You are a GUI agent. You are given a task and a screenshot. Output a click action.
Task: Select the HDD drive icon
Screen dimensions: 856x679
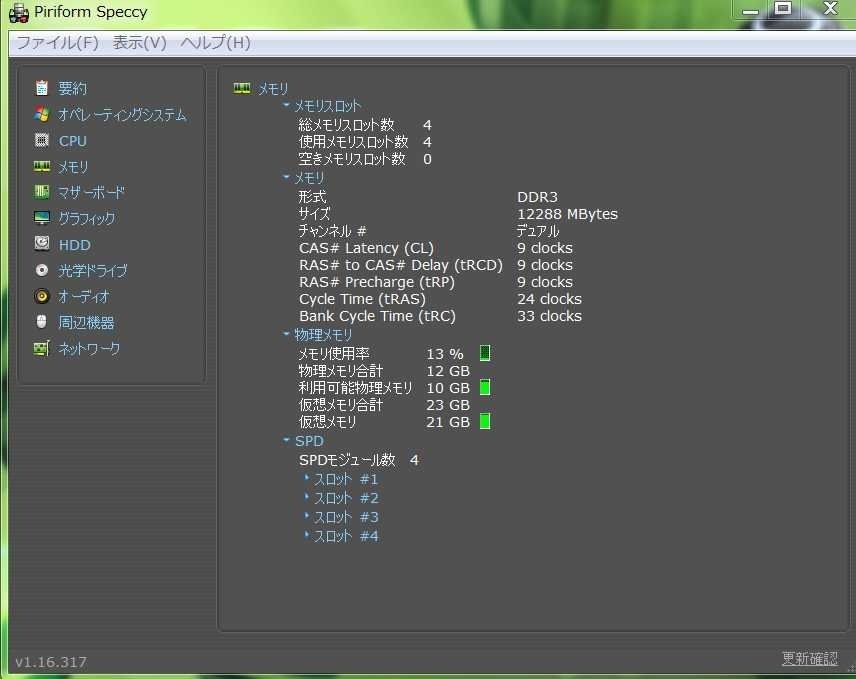coord(42,244)
